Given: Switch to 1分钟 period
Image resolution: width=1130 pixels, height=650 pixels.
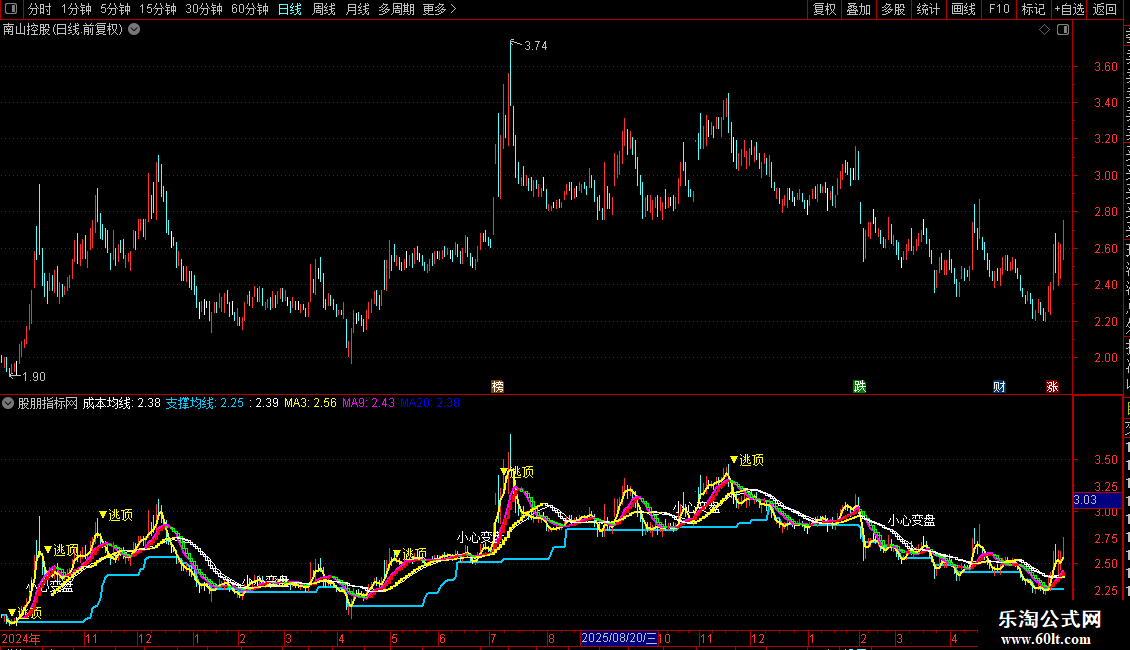Looking at the screenshot, I should click(x=76, y=9).
